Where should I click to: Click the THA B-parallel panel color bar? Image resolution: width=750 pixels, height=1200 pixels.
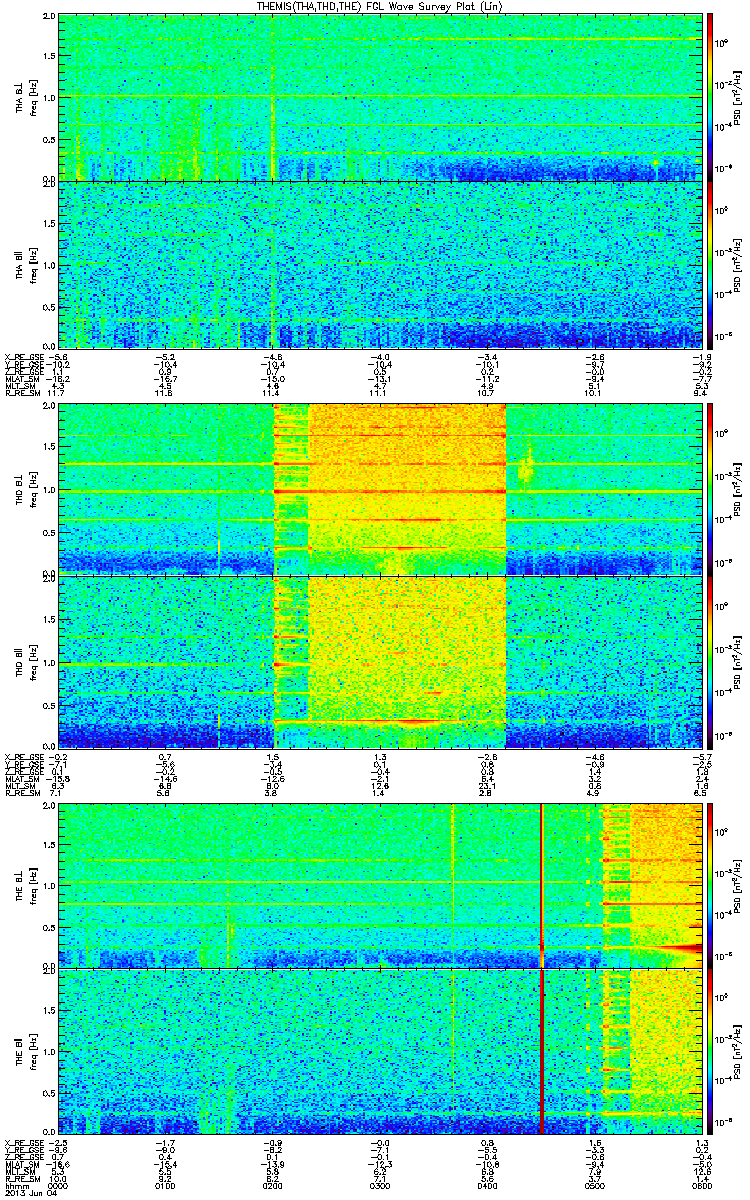pyautogui.click(x=711, y=263)
